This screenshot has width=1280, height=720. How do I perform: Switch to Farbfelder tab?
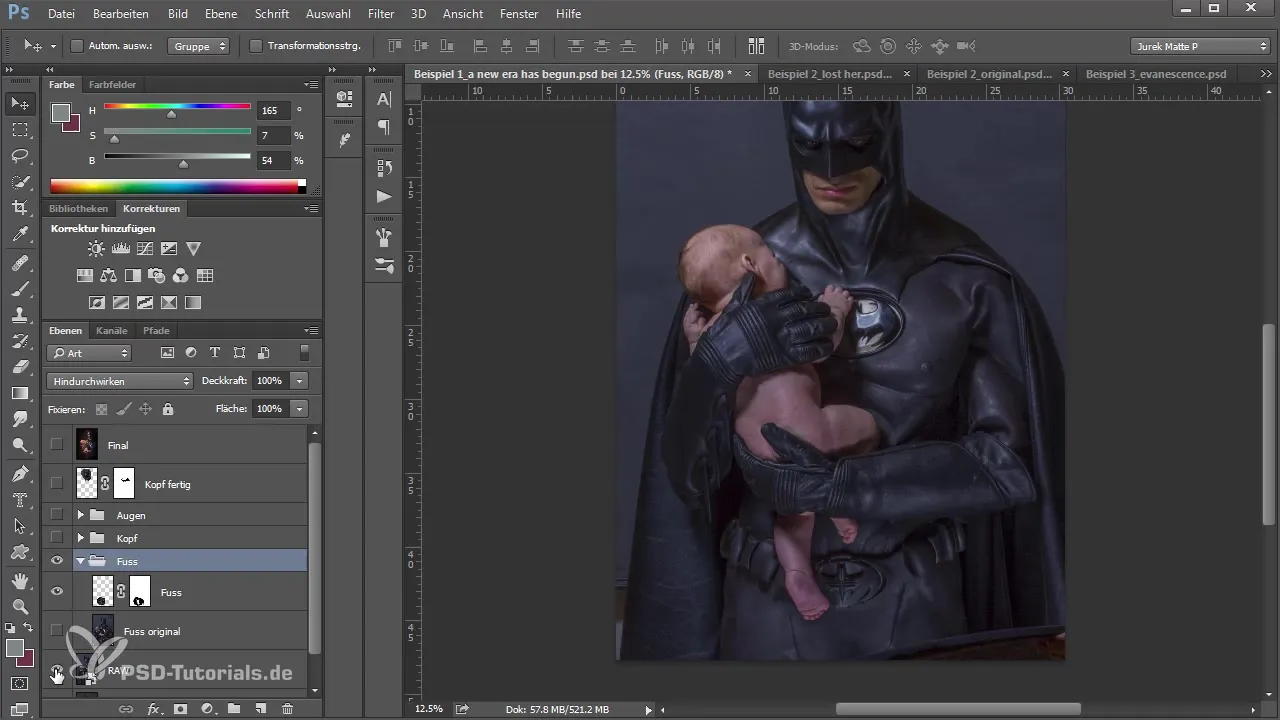(x=112, y=85)
